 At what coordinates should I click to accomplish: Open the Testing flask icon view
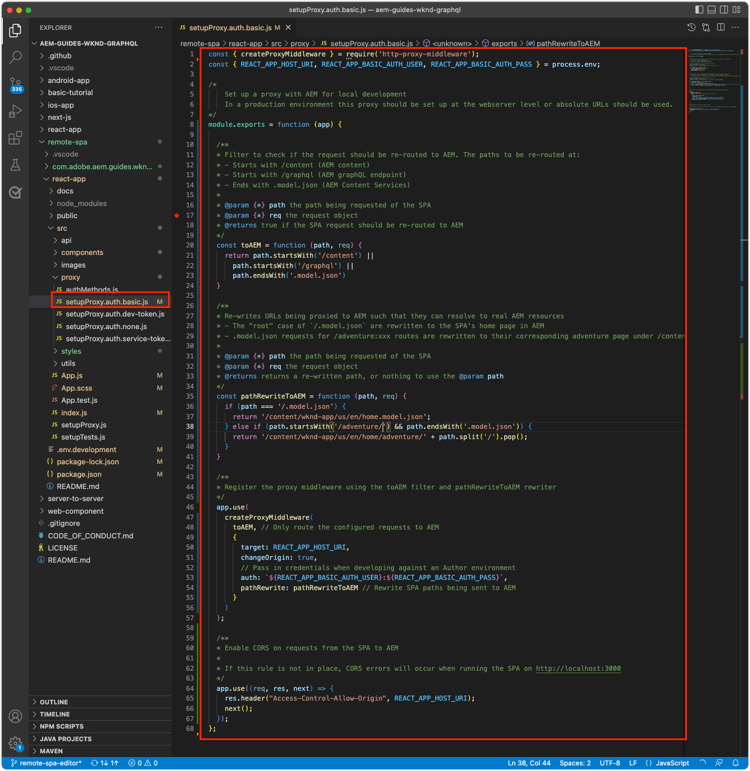click(x=15, y=166)
